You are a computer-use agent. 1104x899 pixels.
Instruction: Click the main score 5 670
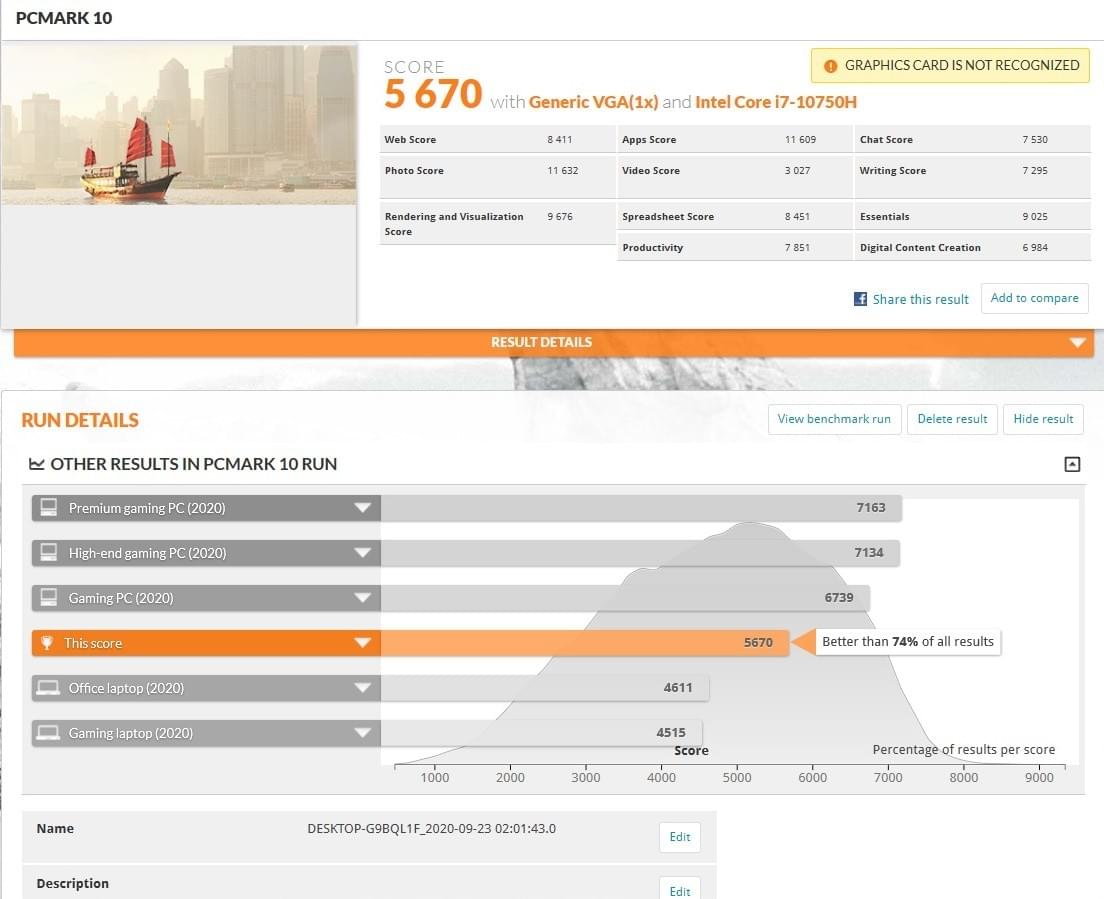433,94
